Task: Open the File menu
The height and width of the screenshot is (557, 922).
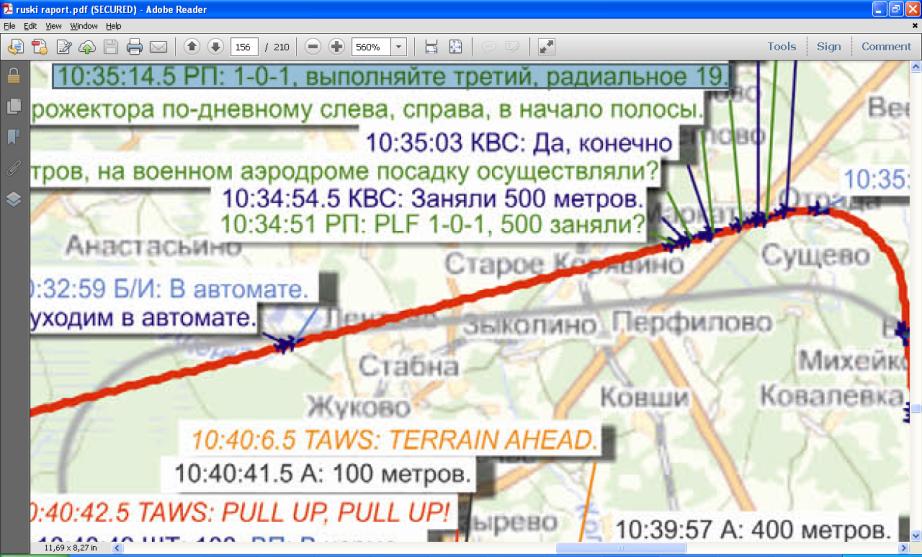Action: tap(9, 26)
